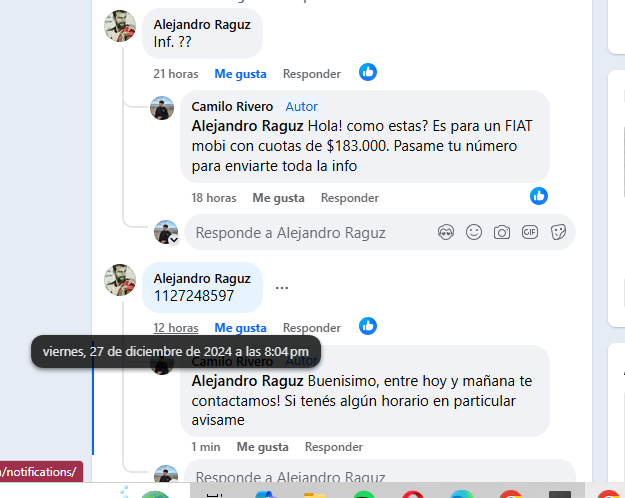Attach a photo using the camera icon
The image size is (625, 498).
tap(501, 232)
